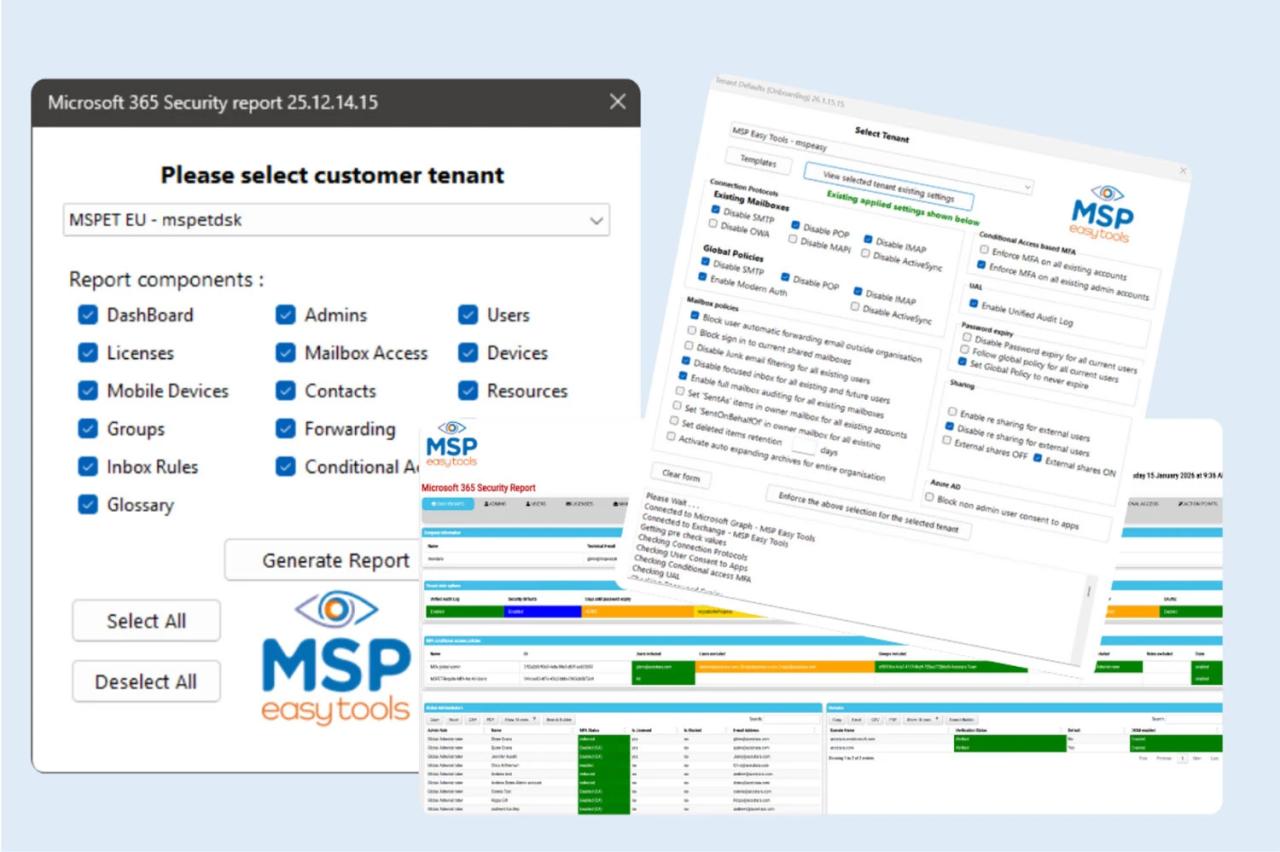Uncheck the Groups report component

pos(88,429)
